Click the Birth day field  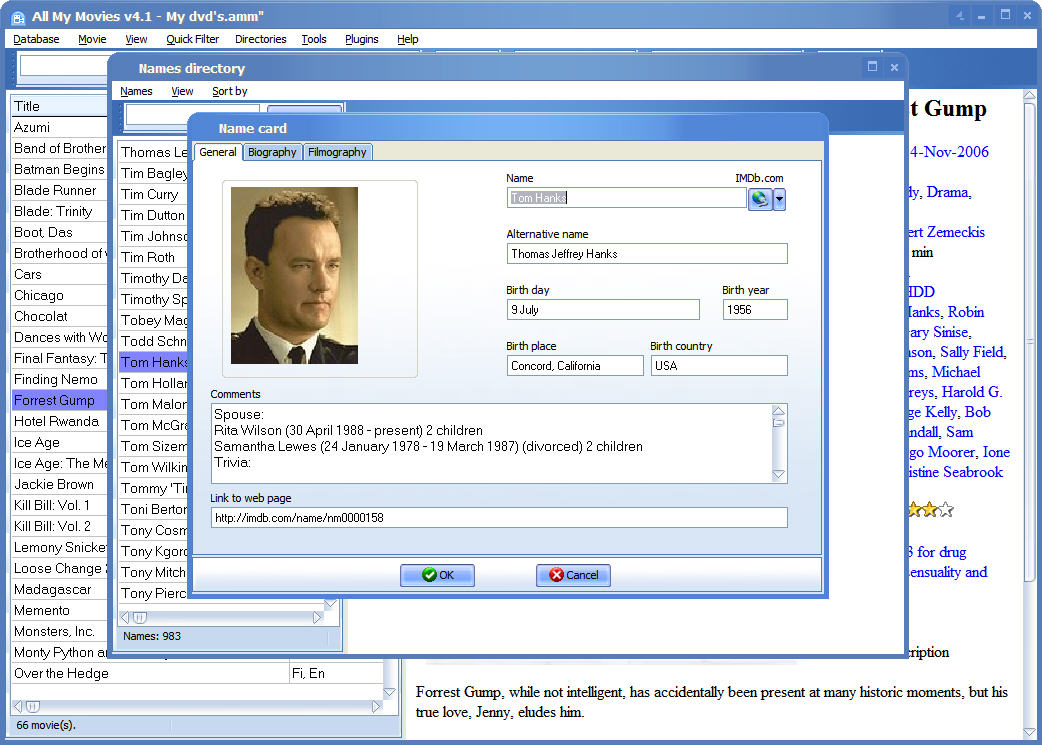tap(603, 310)
